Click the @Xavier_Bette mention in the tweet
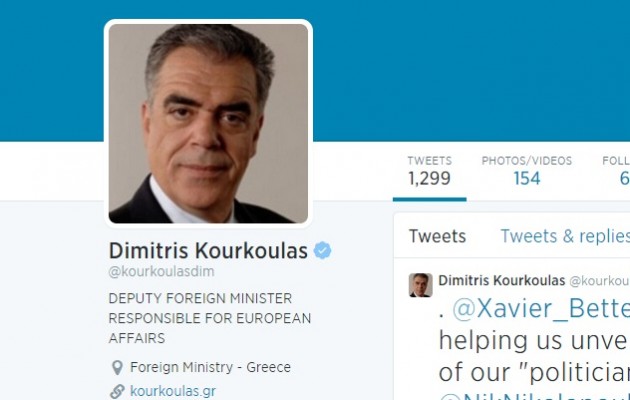 (541, 309)
